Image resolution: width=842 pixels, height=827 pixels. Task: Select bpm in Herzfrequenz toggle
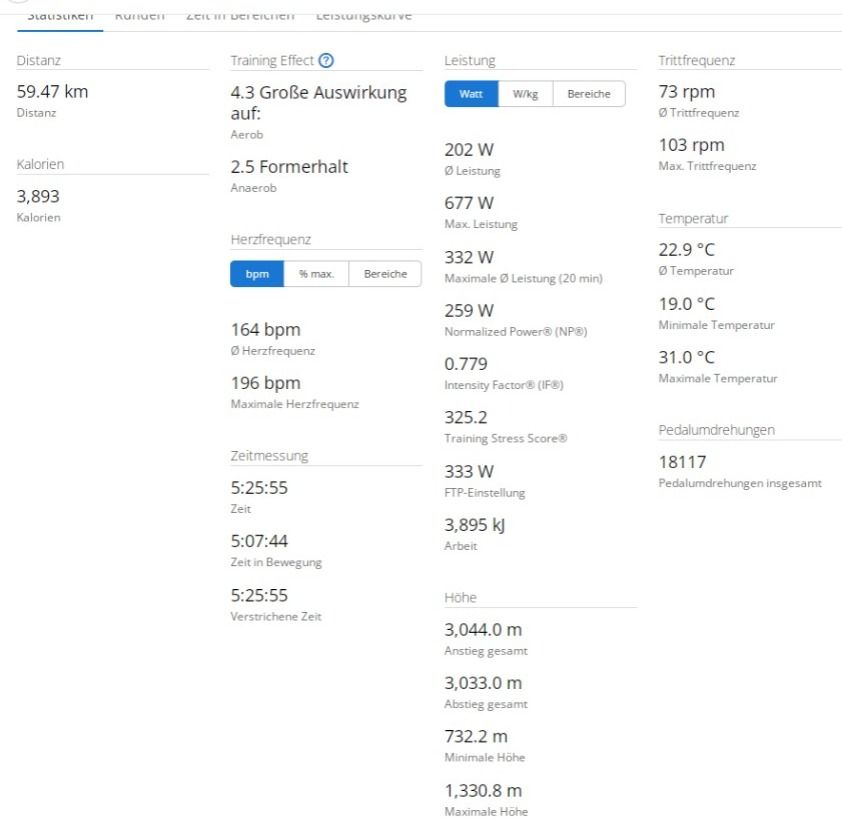click(x=257, y=275)
